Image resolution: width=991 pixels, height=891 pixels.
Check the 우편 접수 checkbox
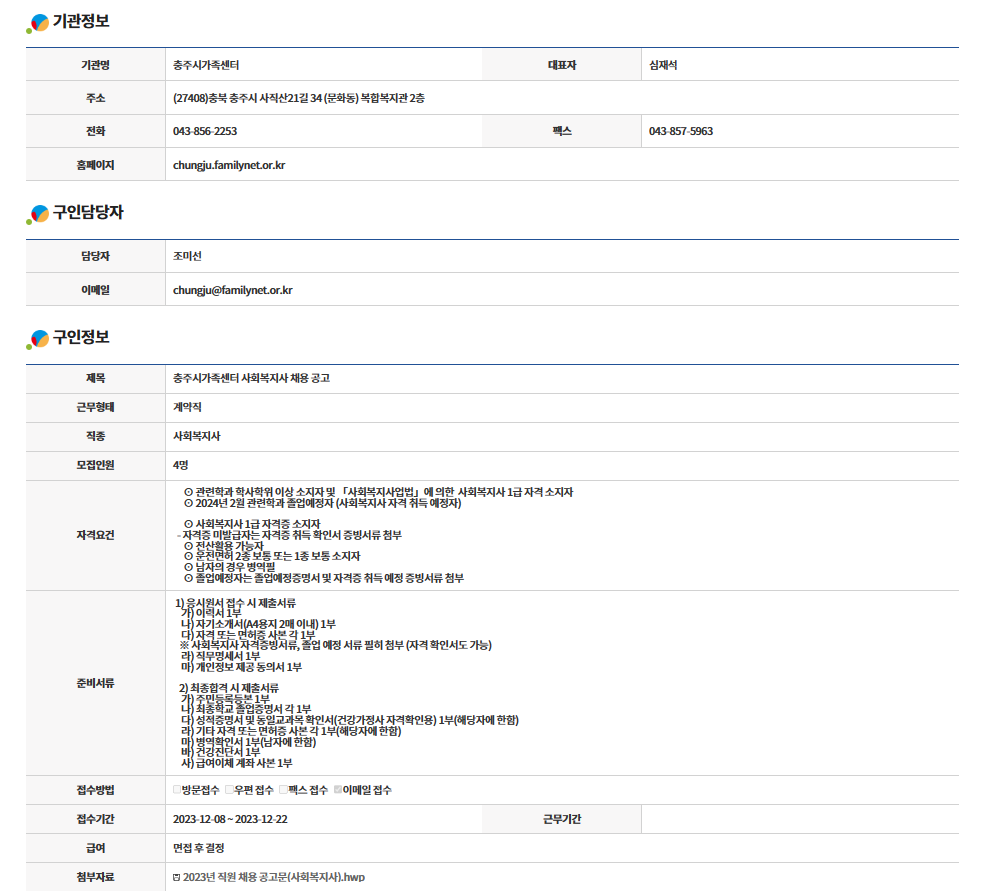pyautogui.click(x=229, y=790)
